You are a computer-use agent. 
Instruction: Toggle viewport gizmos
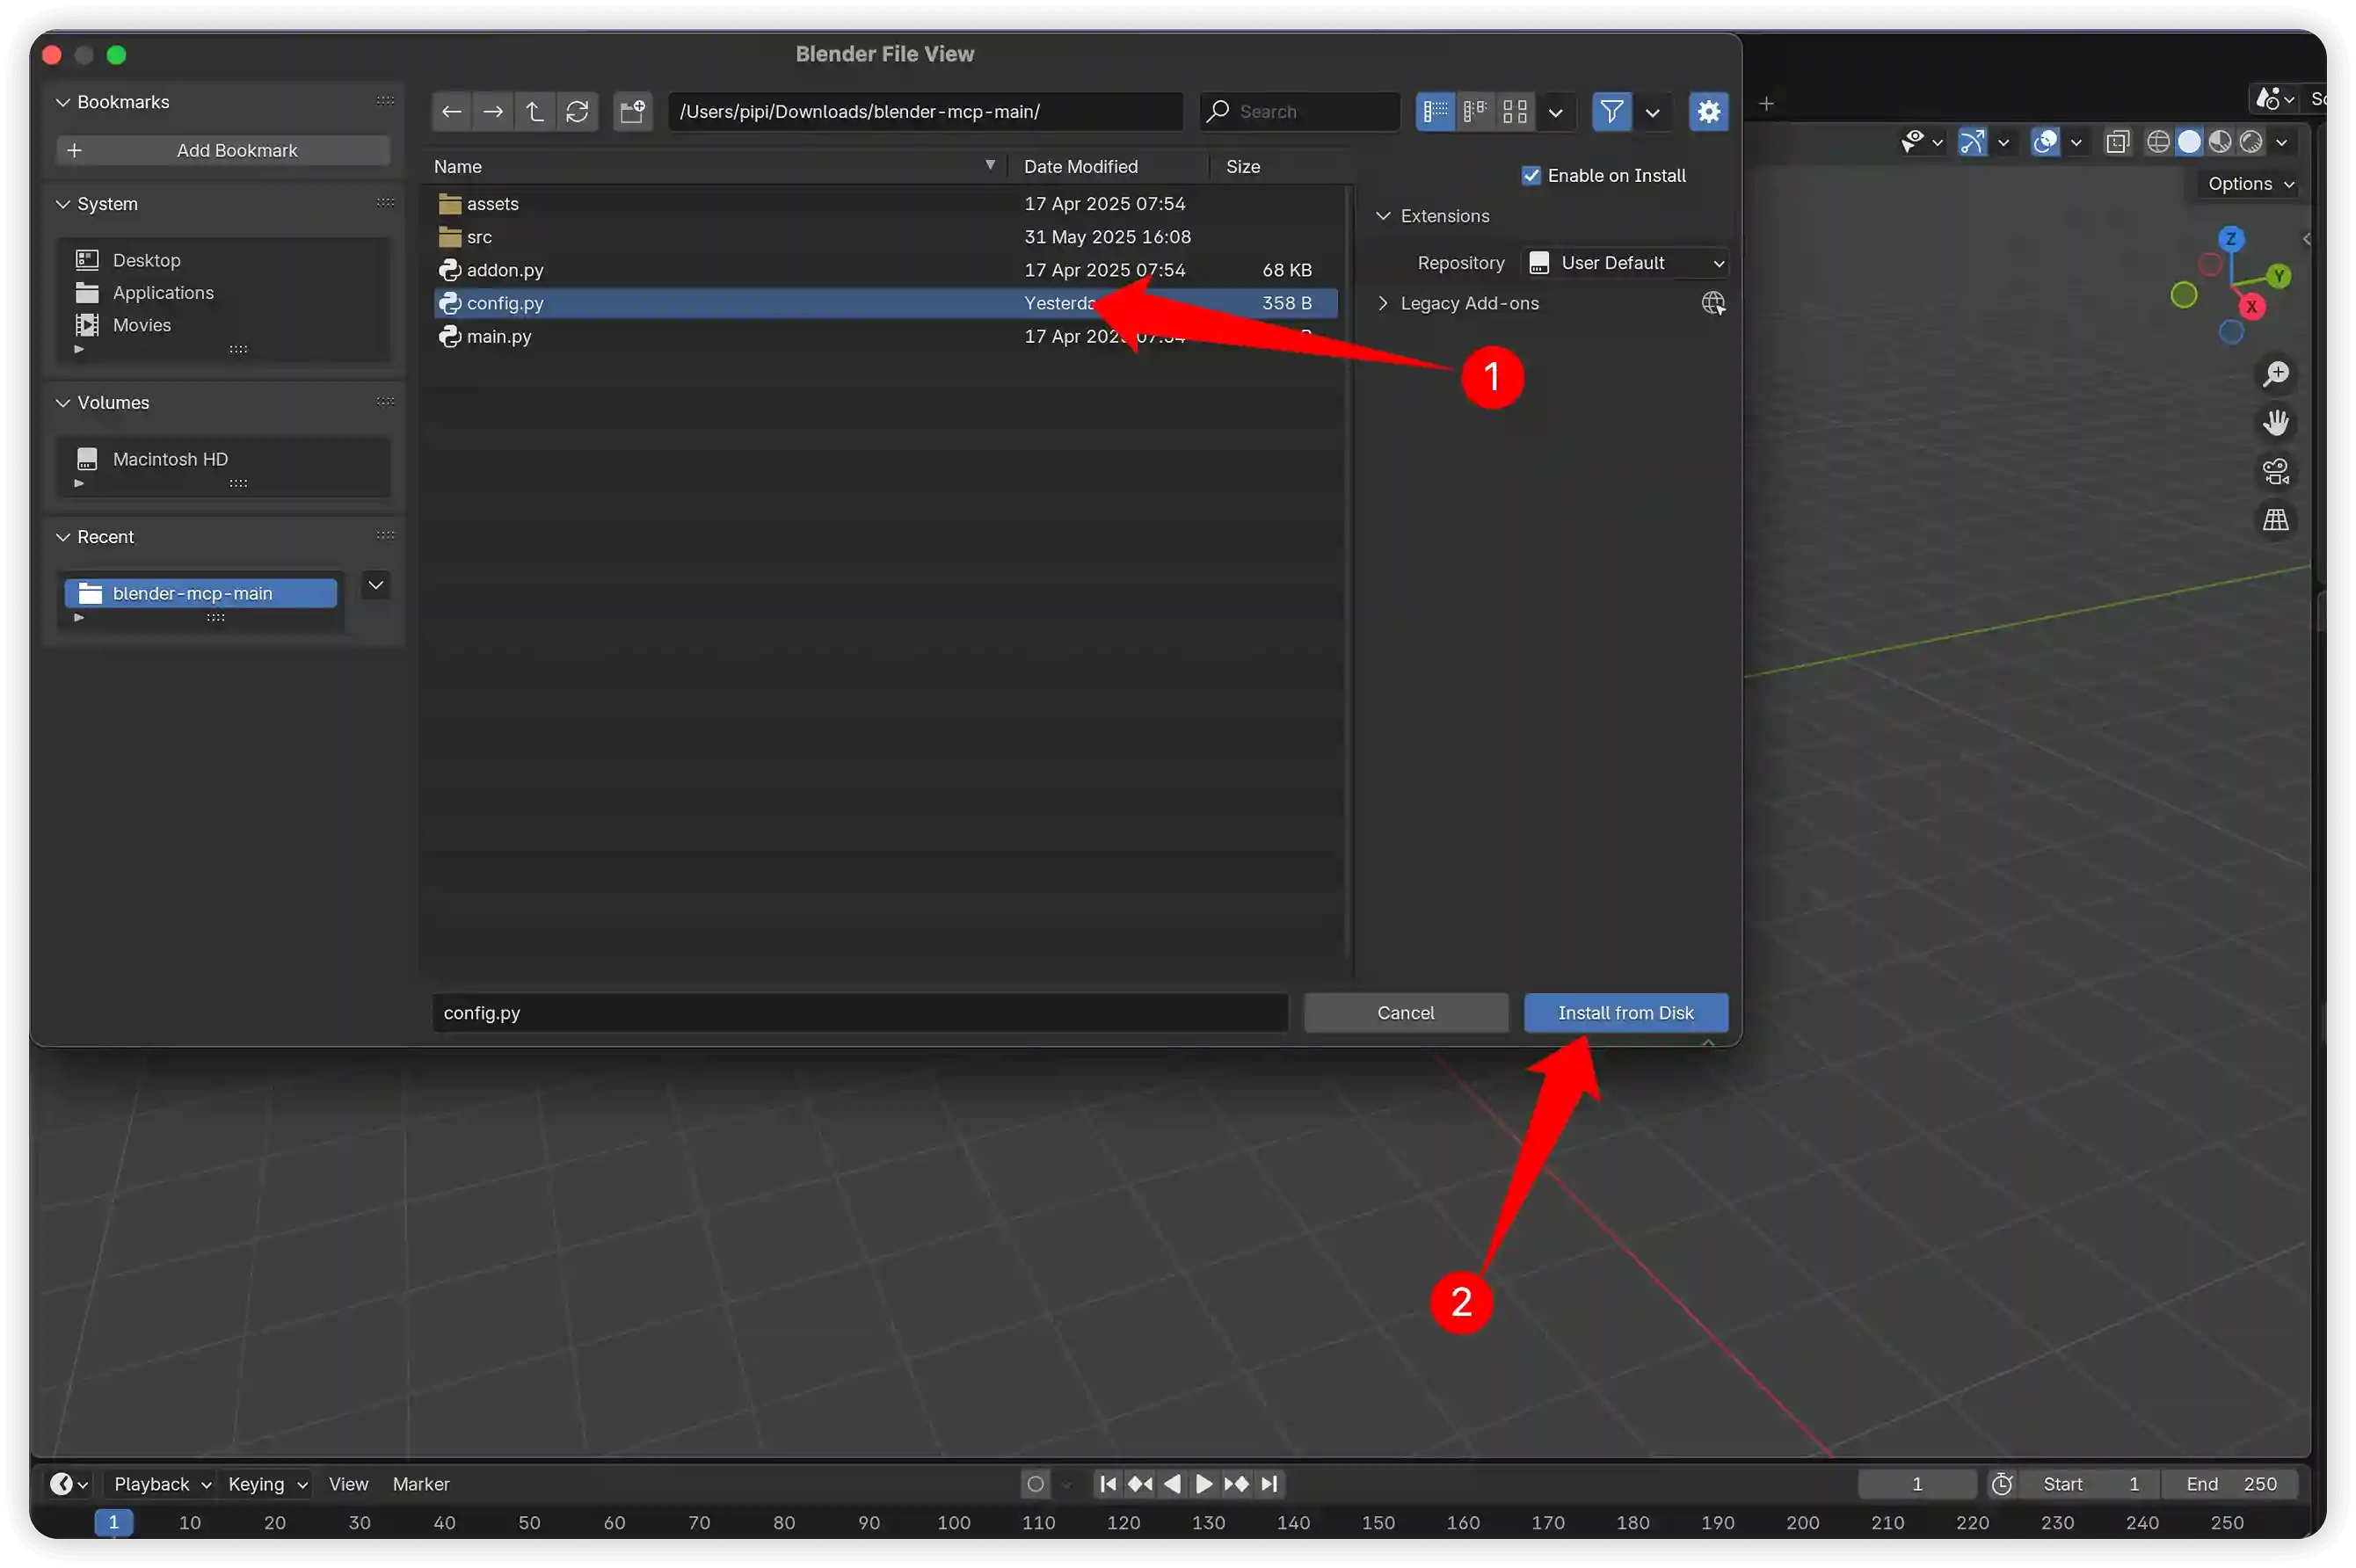tap(1972, 142)
